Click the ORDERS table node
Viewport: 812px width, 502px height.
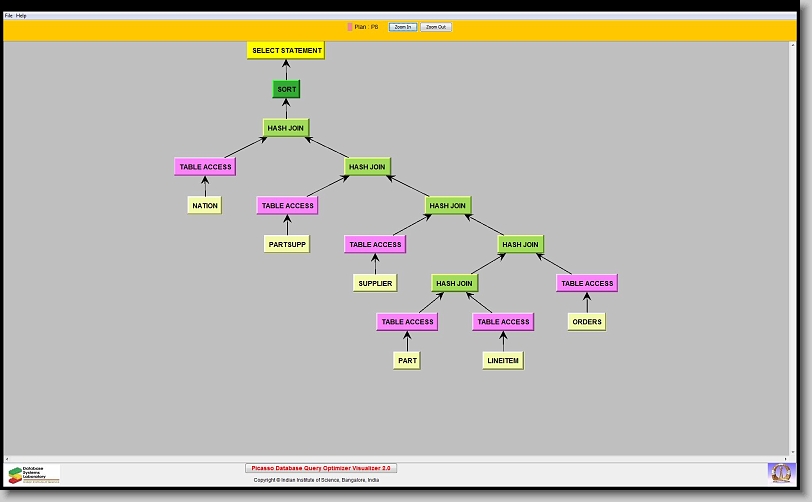[x=586, y=322]
